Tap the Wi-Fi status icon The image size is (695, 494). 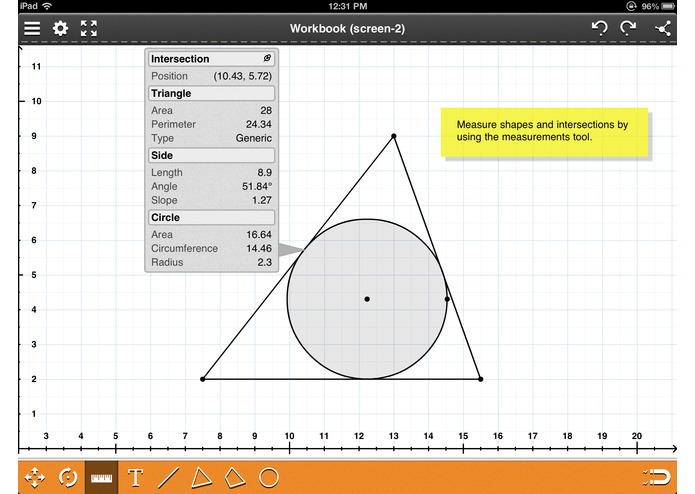pos(47,6)
